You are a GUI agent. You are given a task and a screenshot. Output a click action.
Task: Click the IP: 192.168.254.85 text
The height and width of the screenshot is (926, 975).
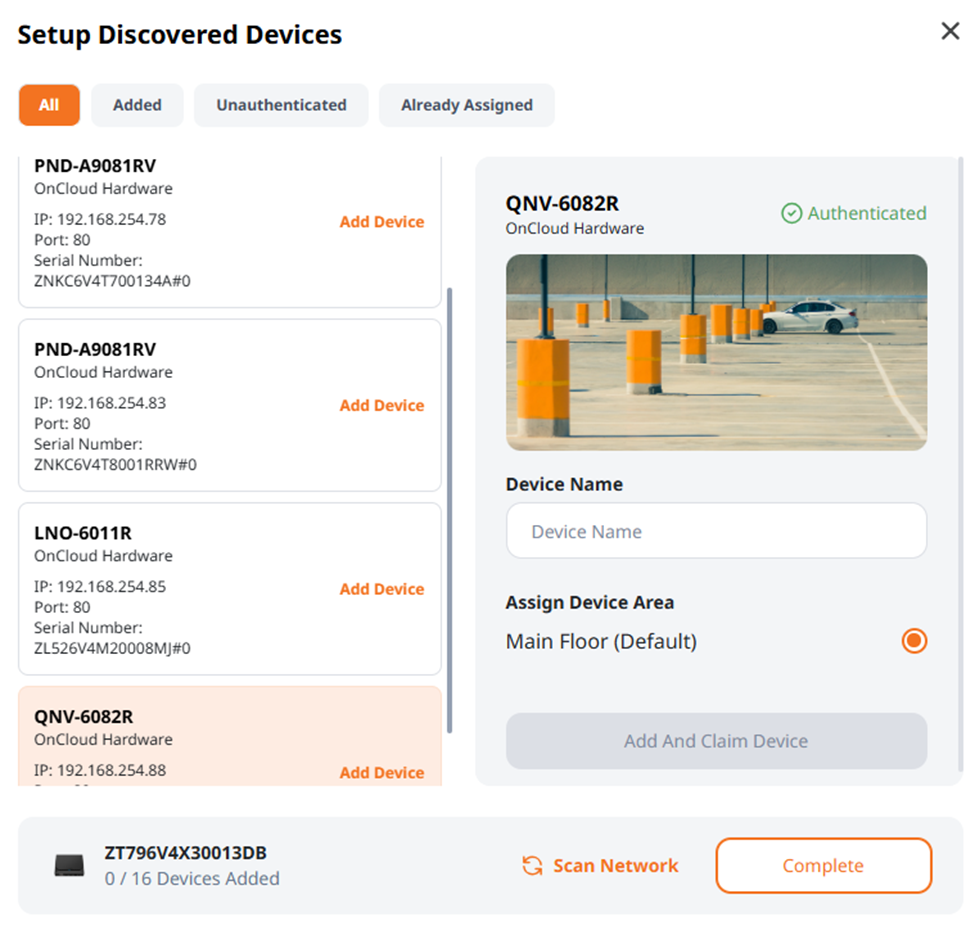click(x=99, y=586)
